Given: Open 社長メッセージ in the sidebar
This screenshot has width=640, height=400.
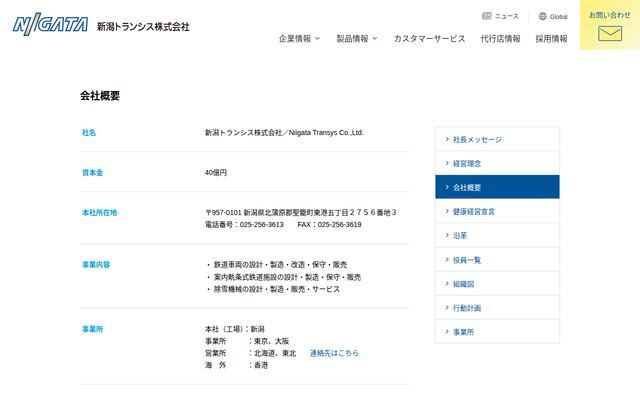Looking at the screenshot, I should pyautogui.click(x=497, y=139).
